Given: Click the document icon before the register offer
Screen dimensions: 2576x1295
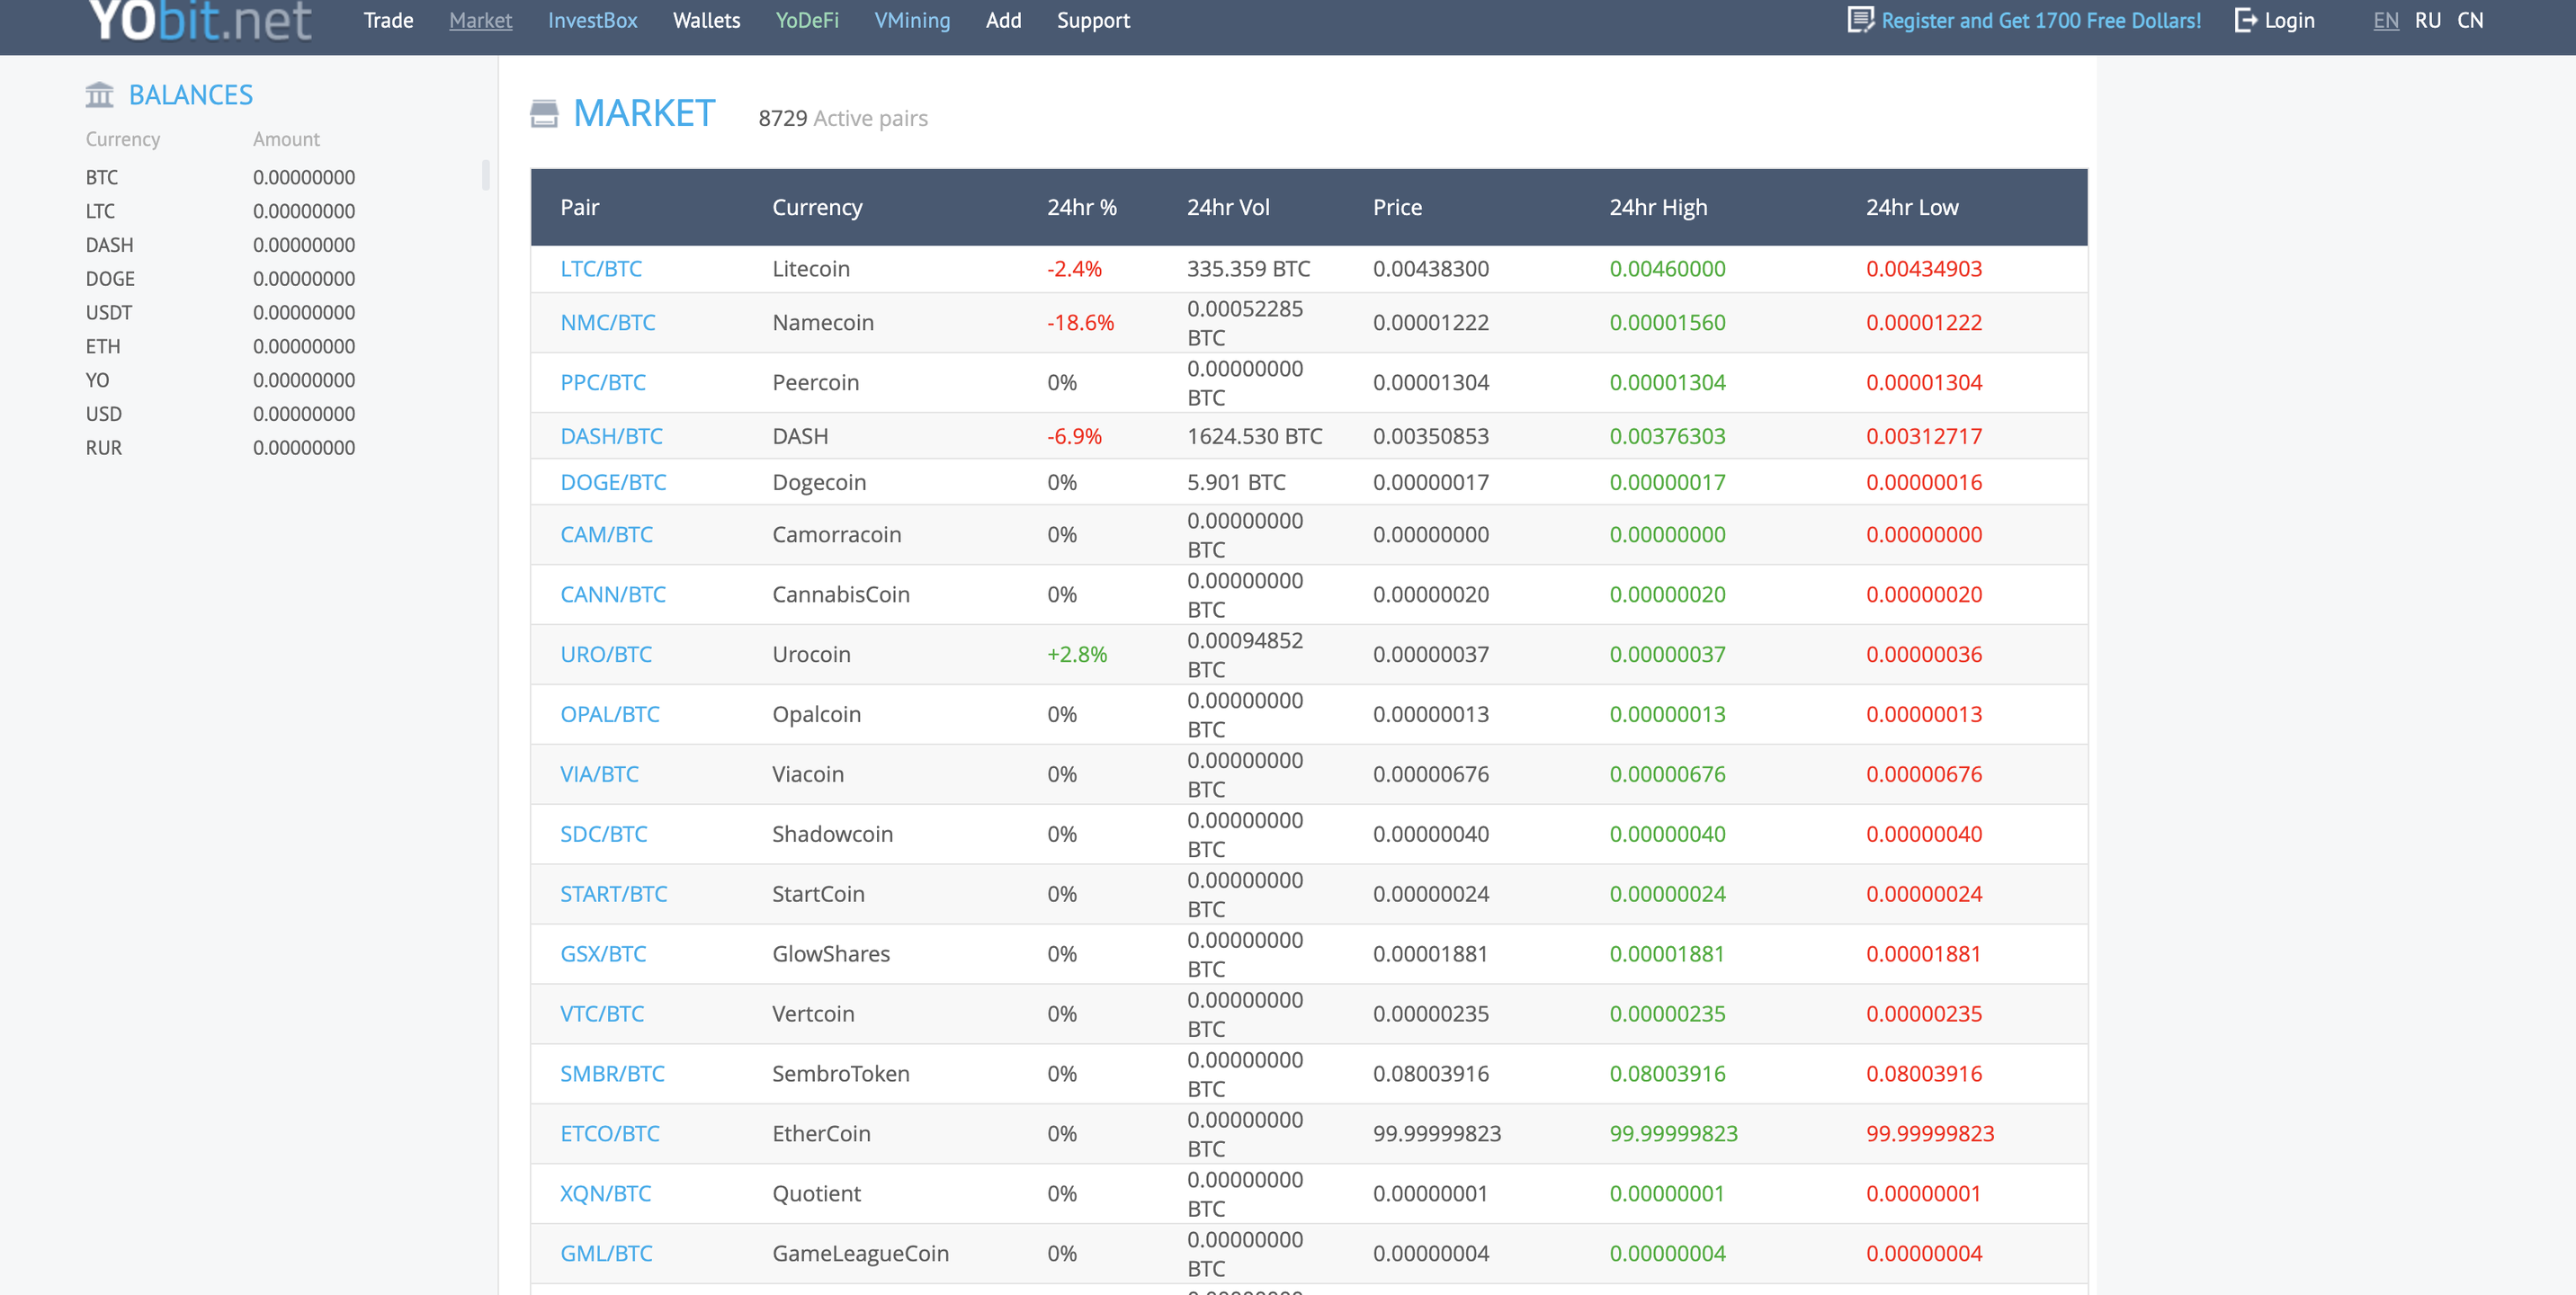Looking at the screenshot, I should pyautogui.click(x=1861, y=18).
